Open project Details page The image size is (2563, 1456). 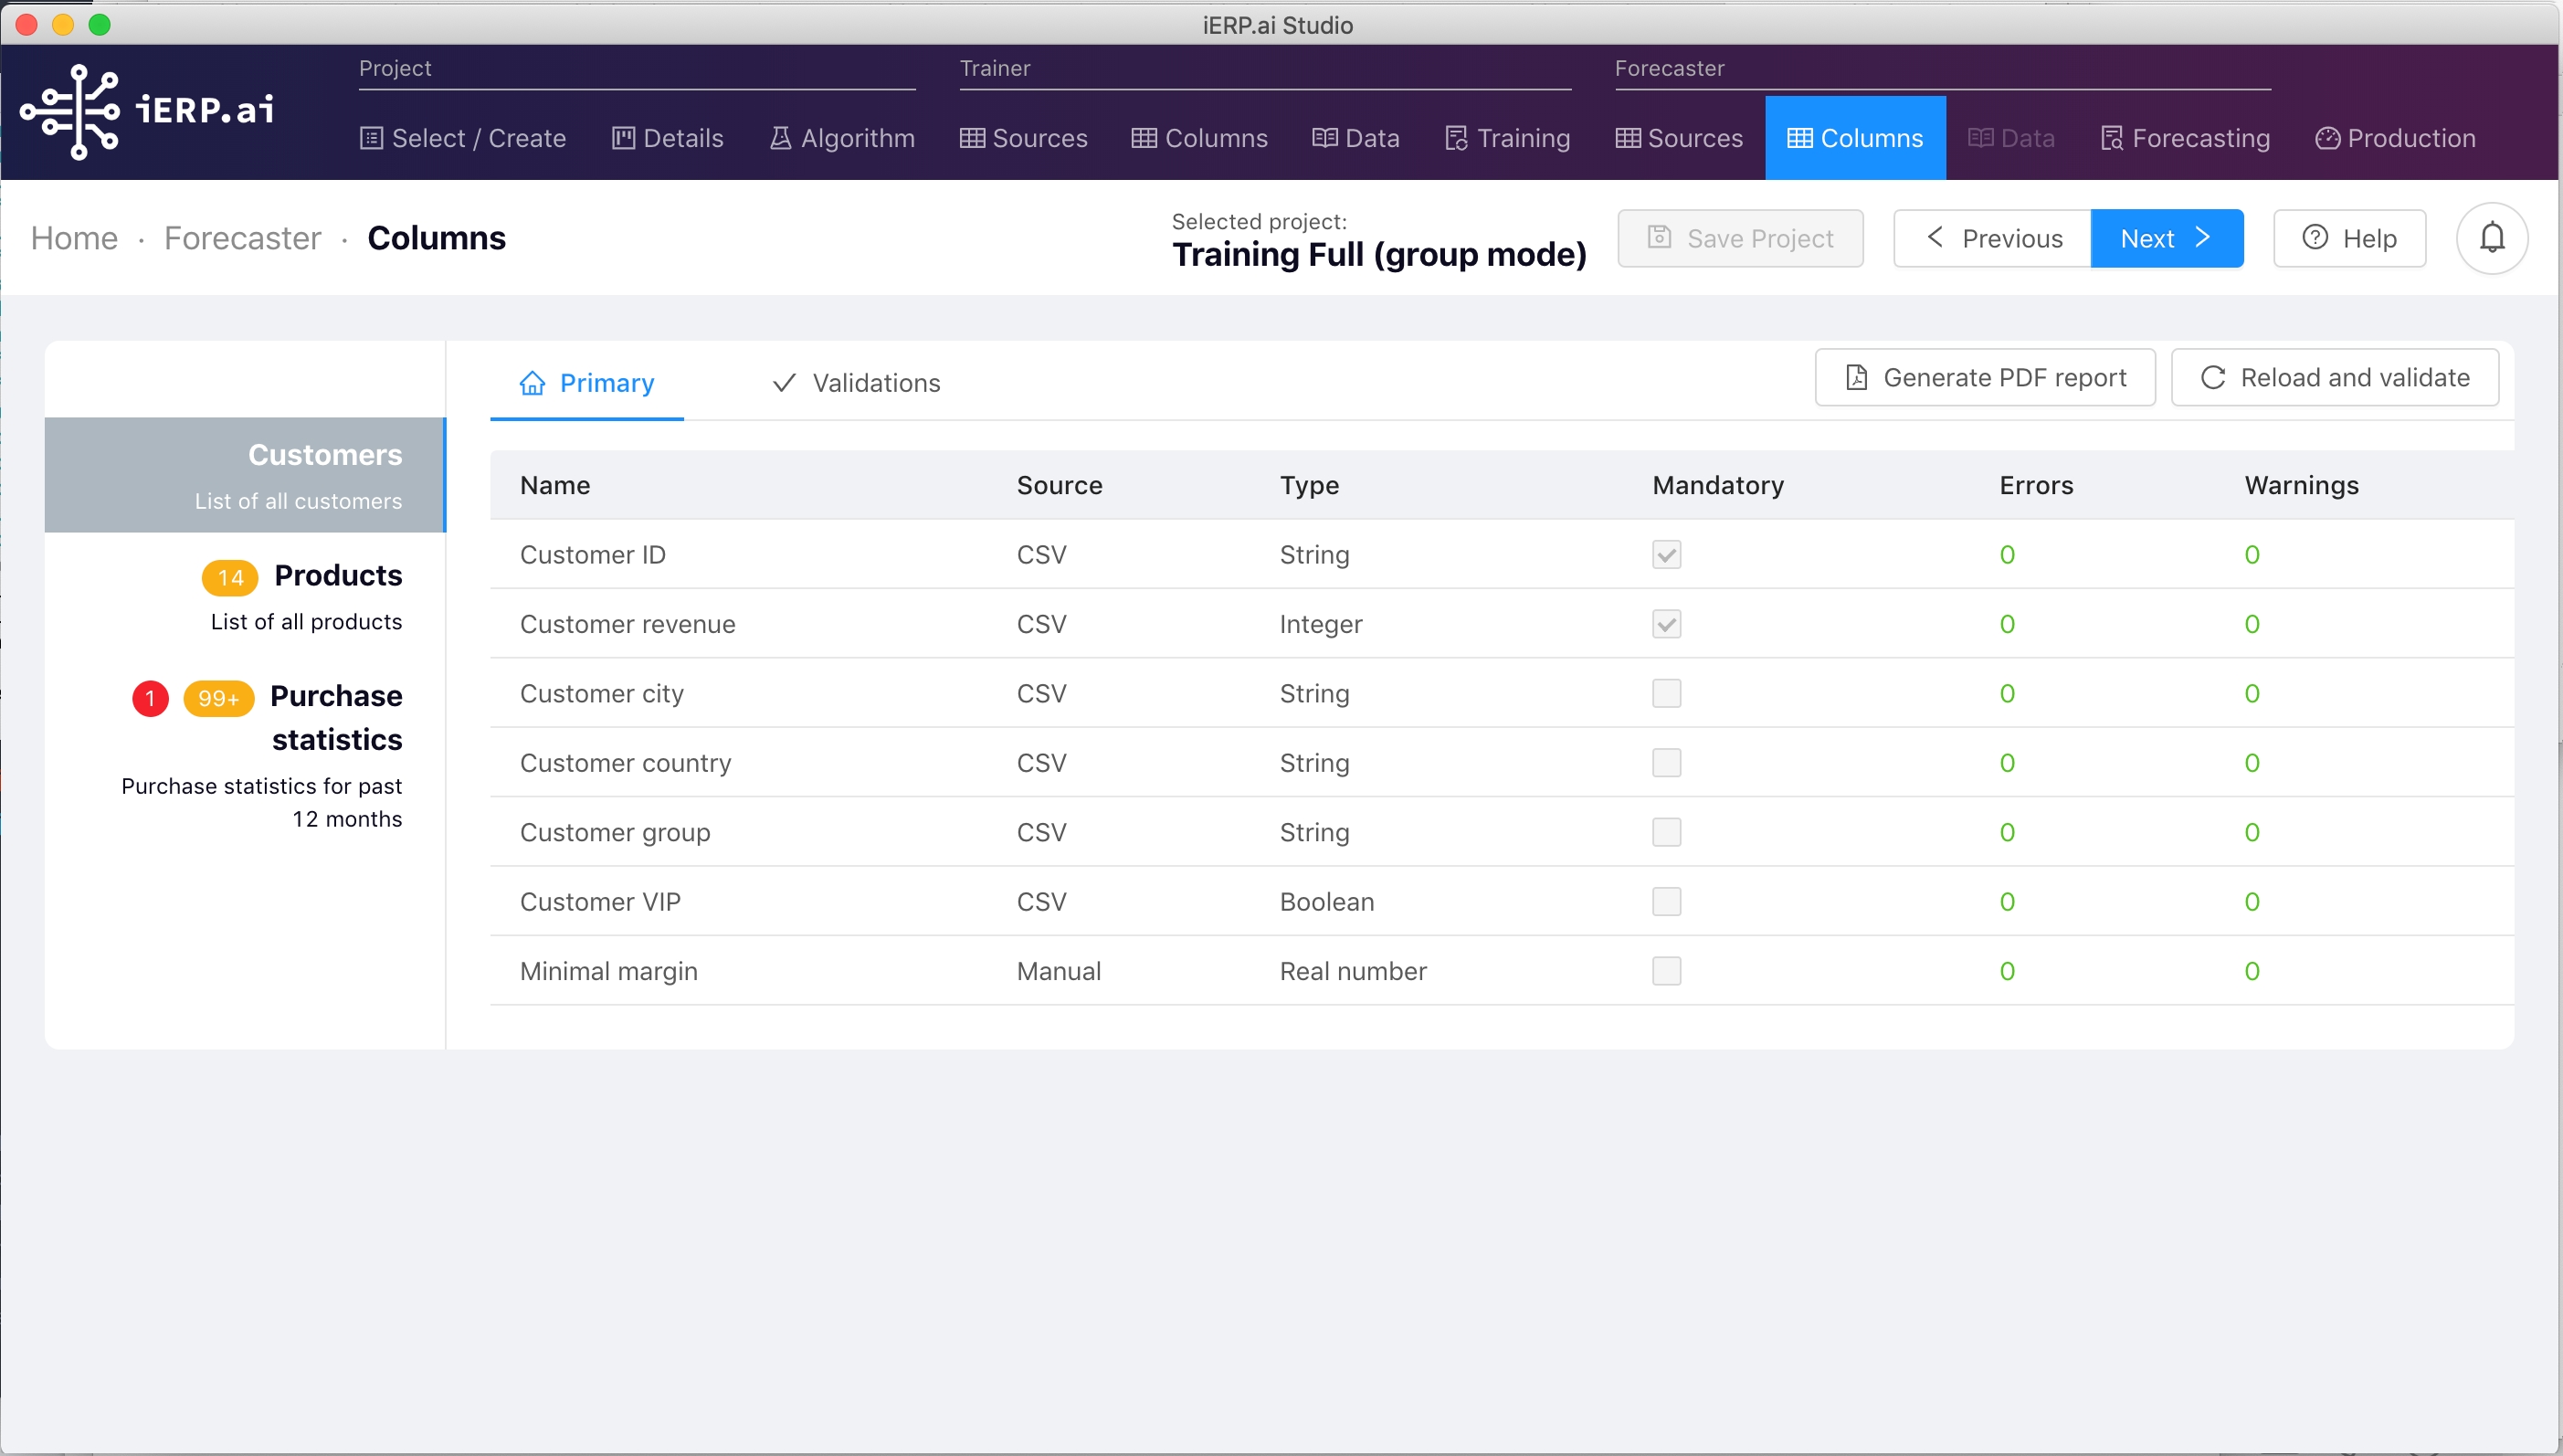tap(667, 138)
